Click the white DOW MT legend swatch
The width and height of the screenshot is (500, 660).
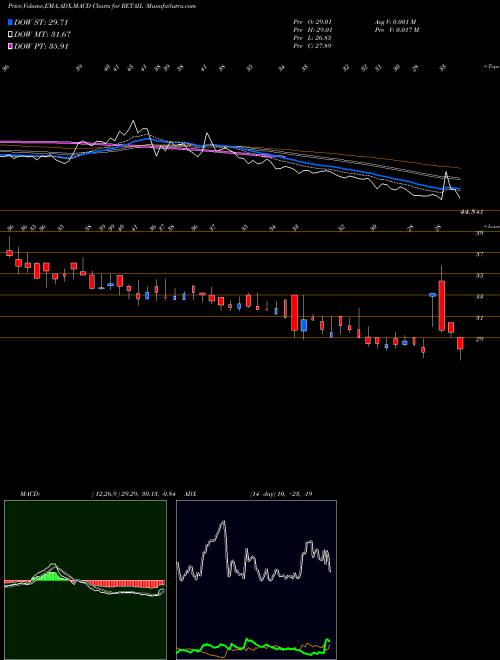point(11,35)
